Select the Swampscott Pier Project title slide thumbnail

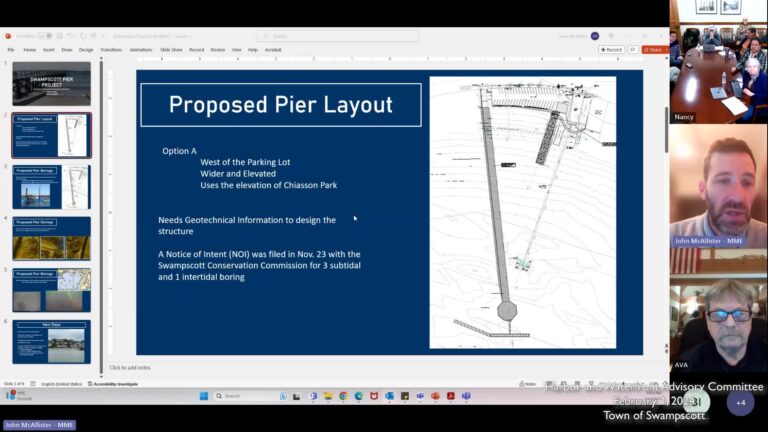tap(51, 84)
